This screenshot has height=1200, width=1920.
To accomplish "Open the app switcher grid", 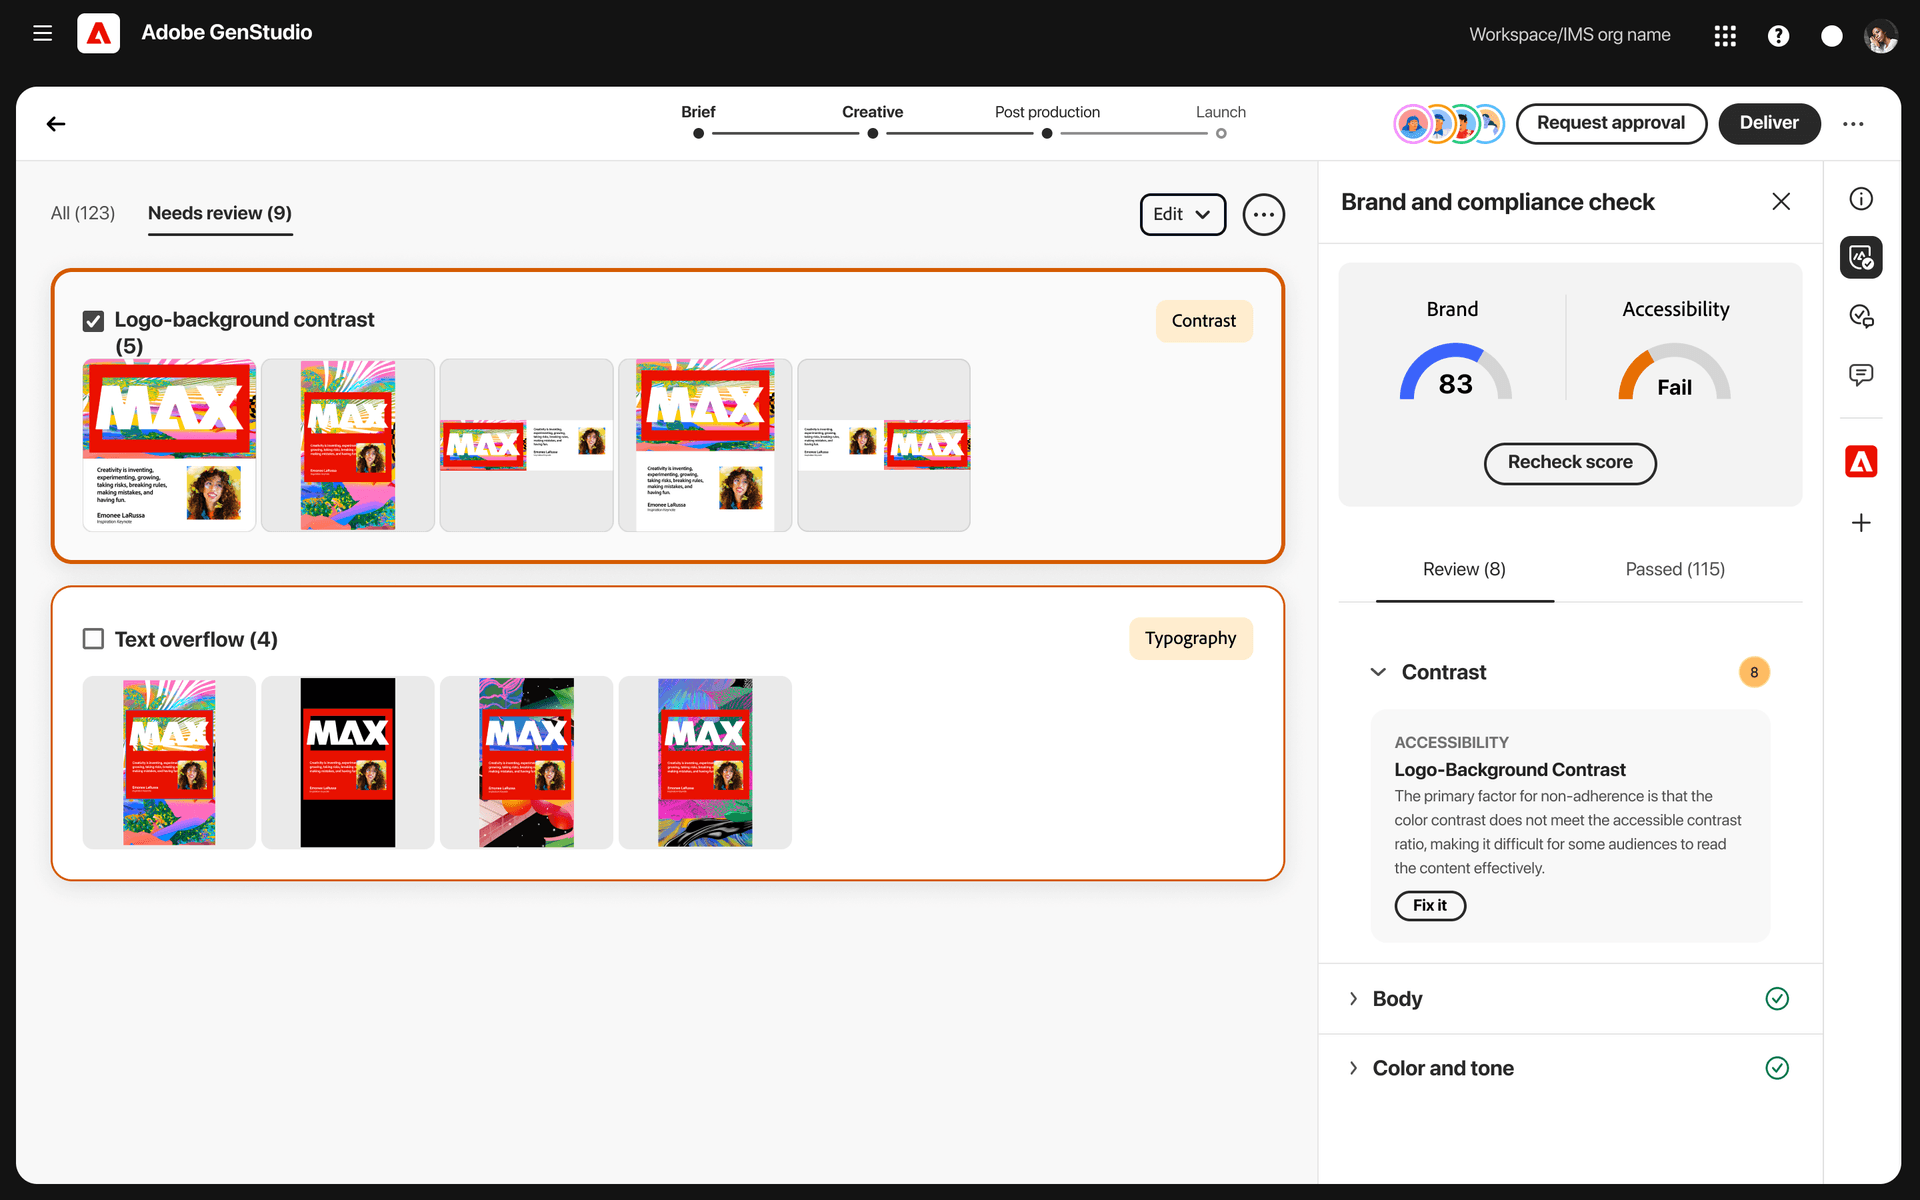I will 1725,36.
